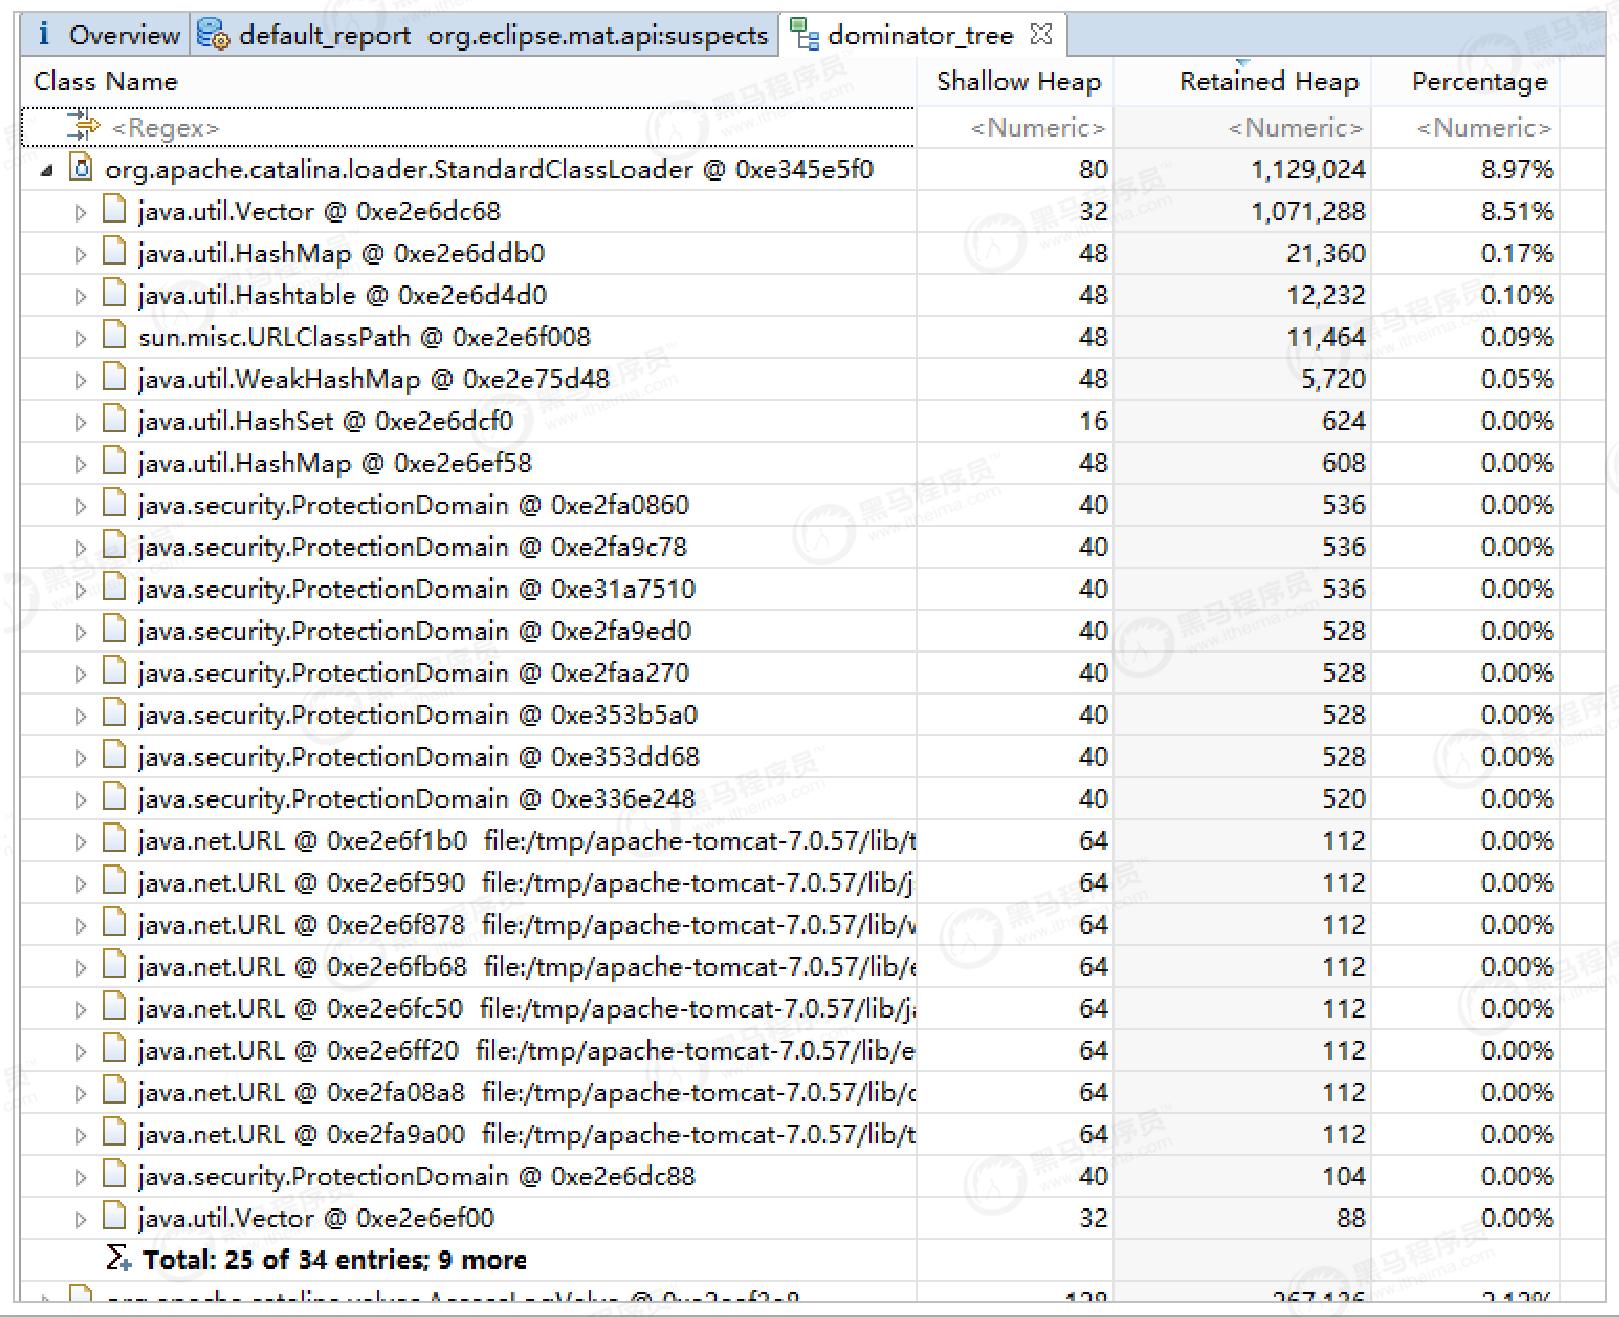The height and width of the screenshot is (1317, 1619).
Task: Click the dominator_tree tab hierarchy icon
Action: (805, 35)
